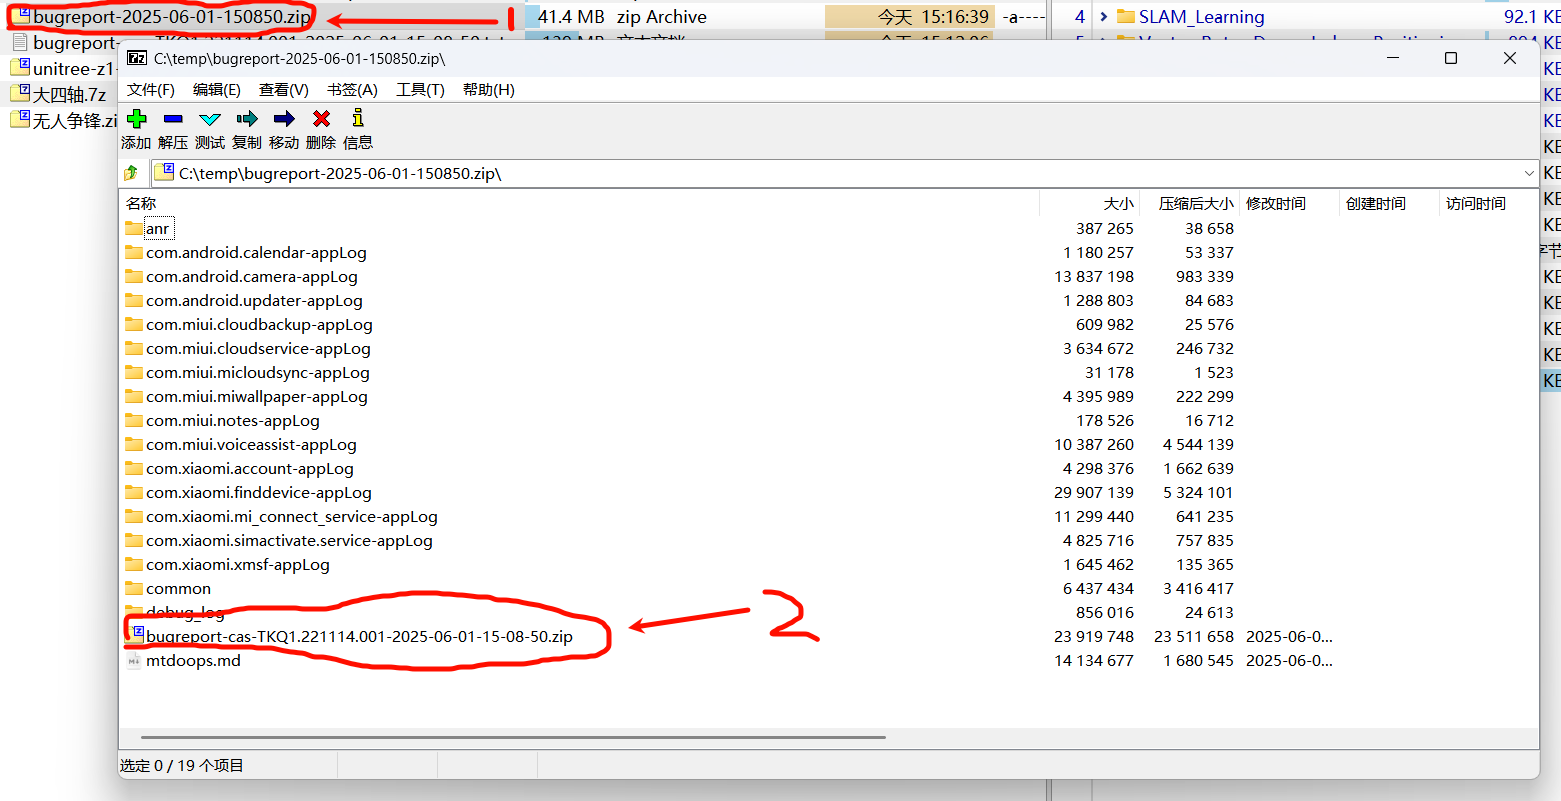
Task: Open the Info (信息) properties tool
Action: coord(358,118)
